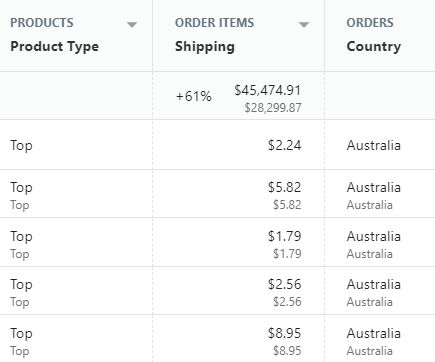The width and height of the screenshot is (435, 362).
Task: Click the PRODUCTS group label
Action: (x=42, y=23)
